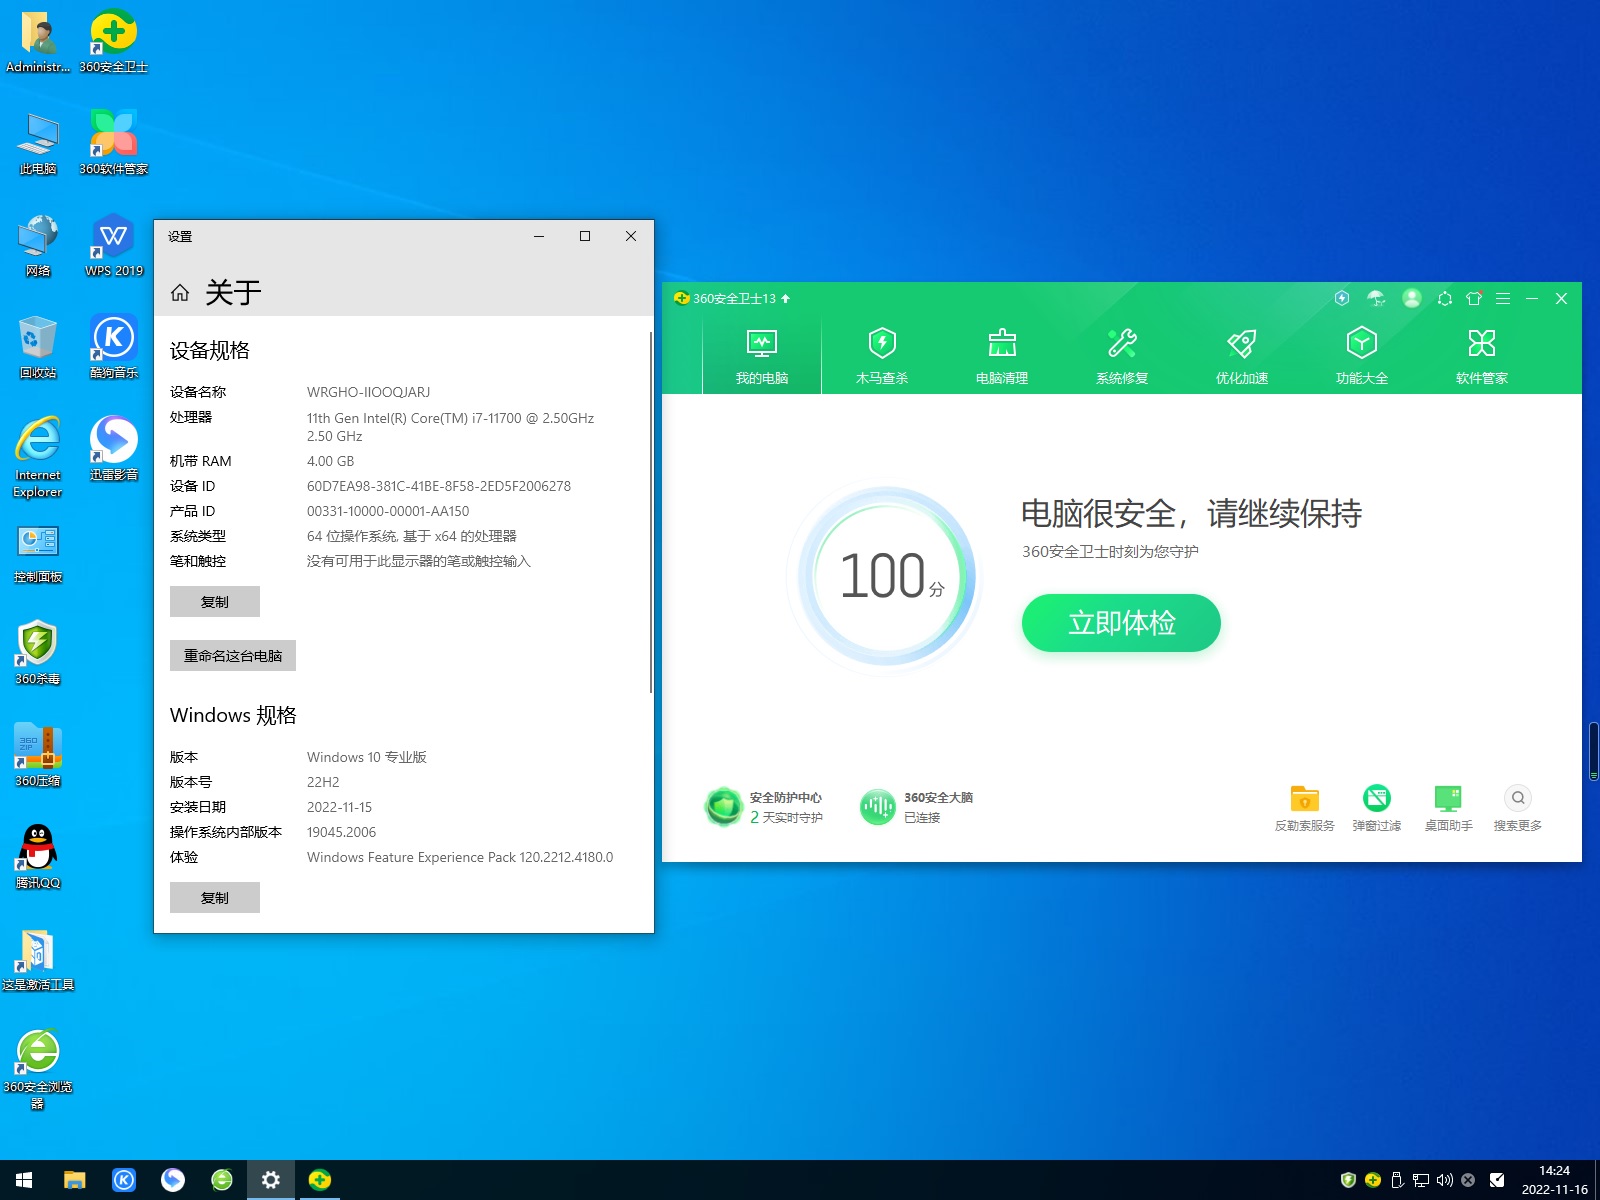Screen dimensions: 1600x1200
Task: Select 360压缩 desktop shortcut
Action: pyautogui.click(x=38, y=756)
